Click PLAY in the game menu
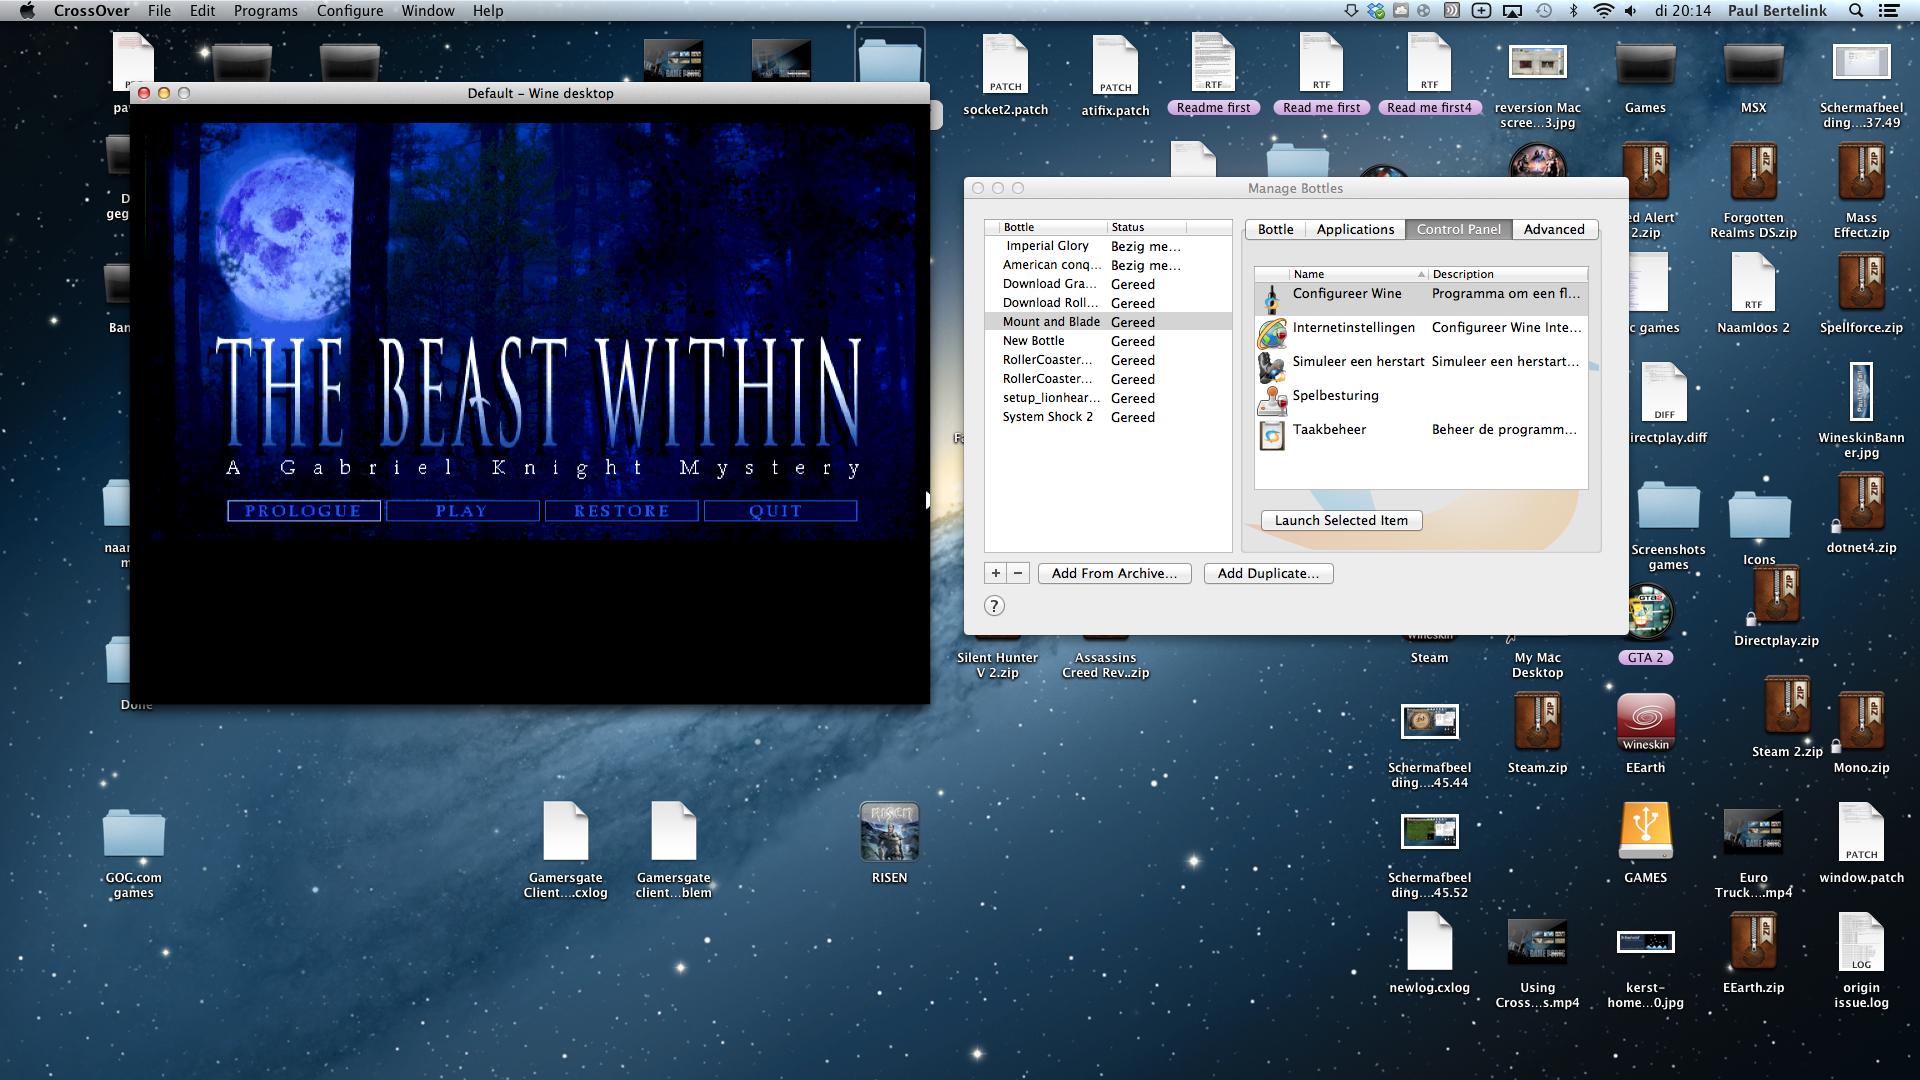Viewport: 1920px width, 1080px height. [x=462, y=511]
